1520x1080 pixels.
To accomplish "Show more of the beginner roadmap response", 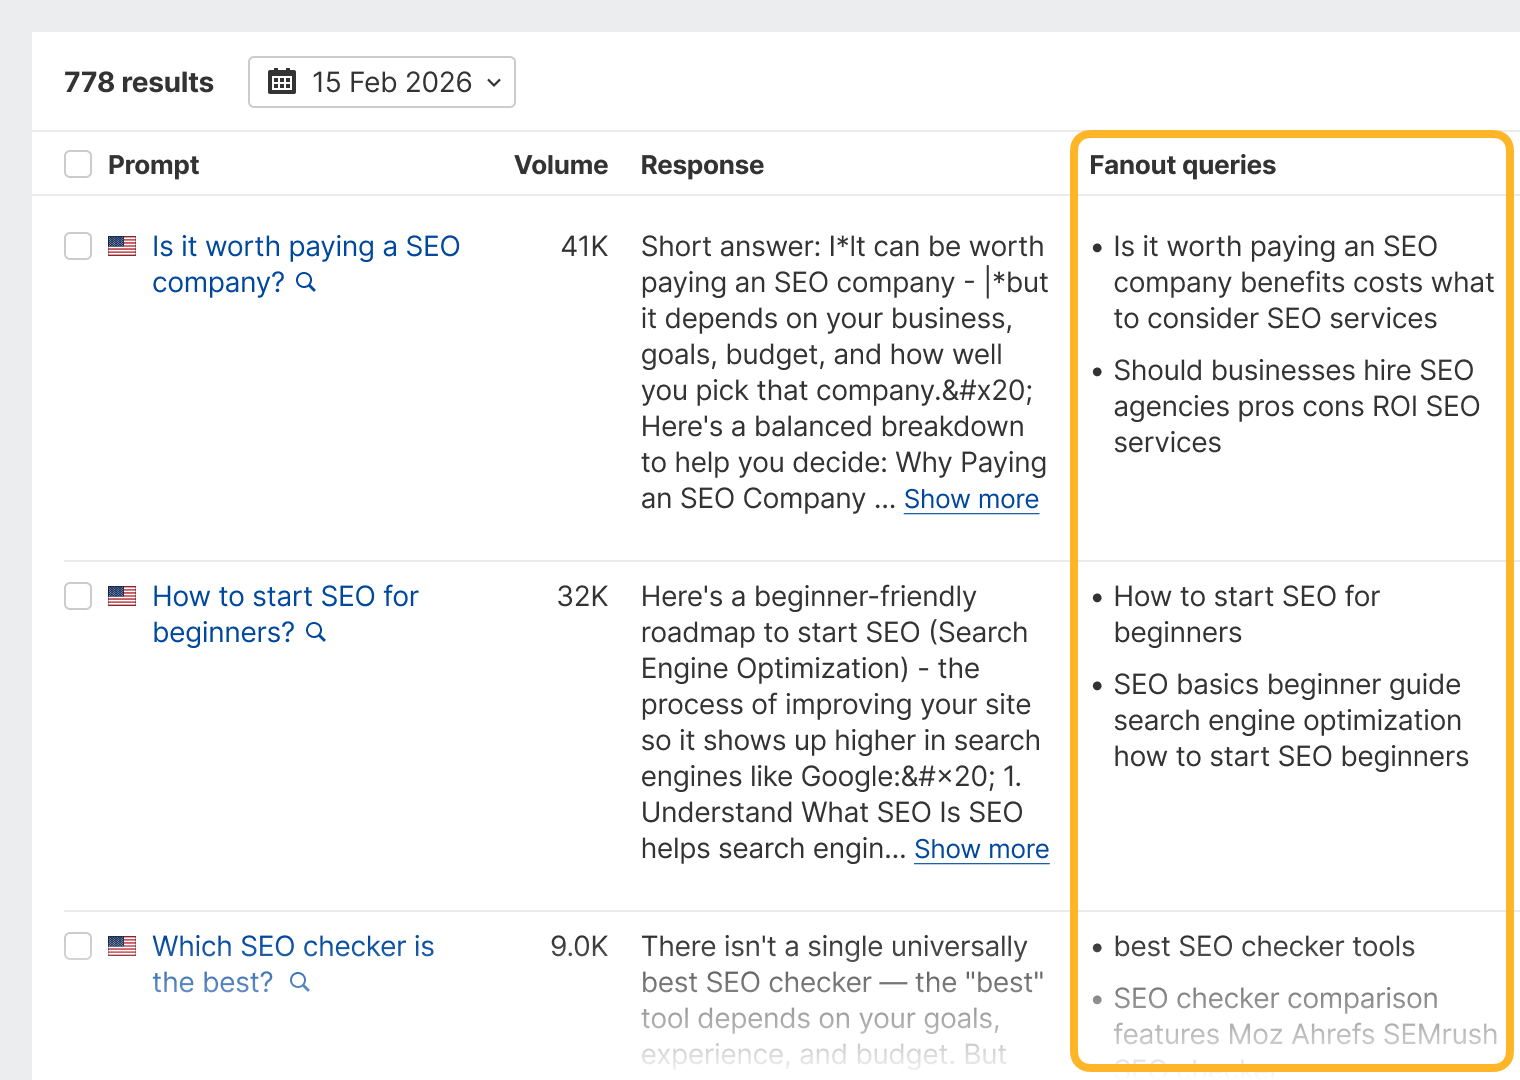I will click(981, 849).
